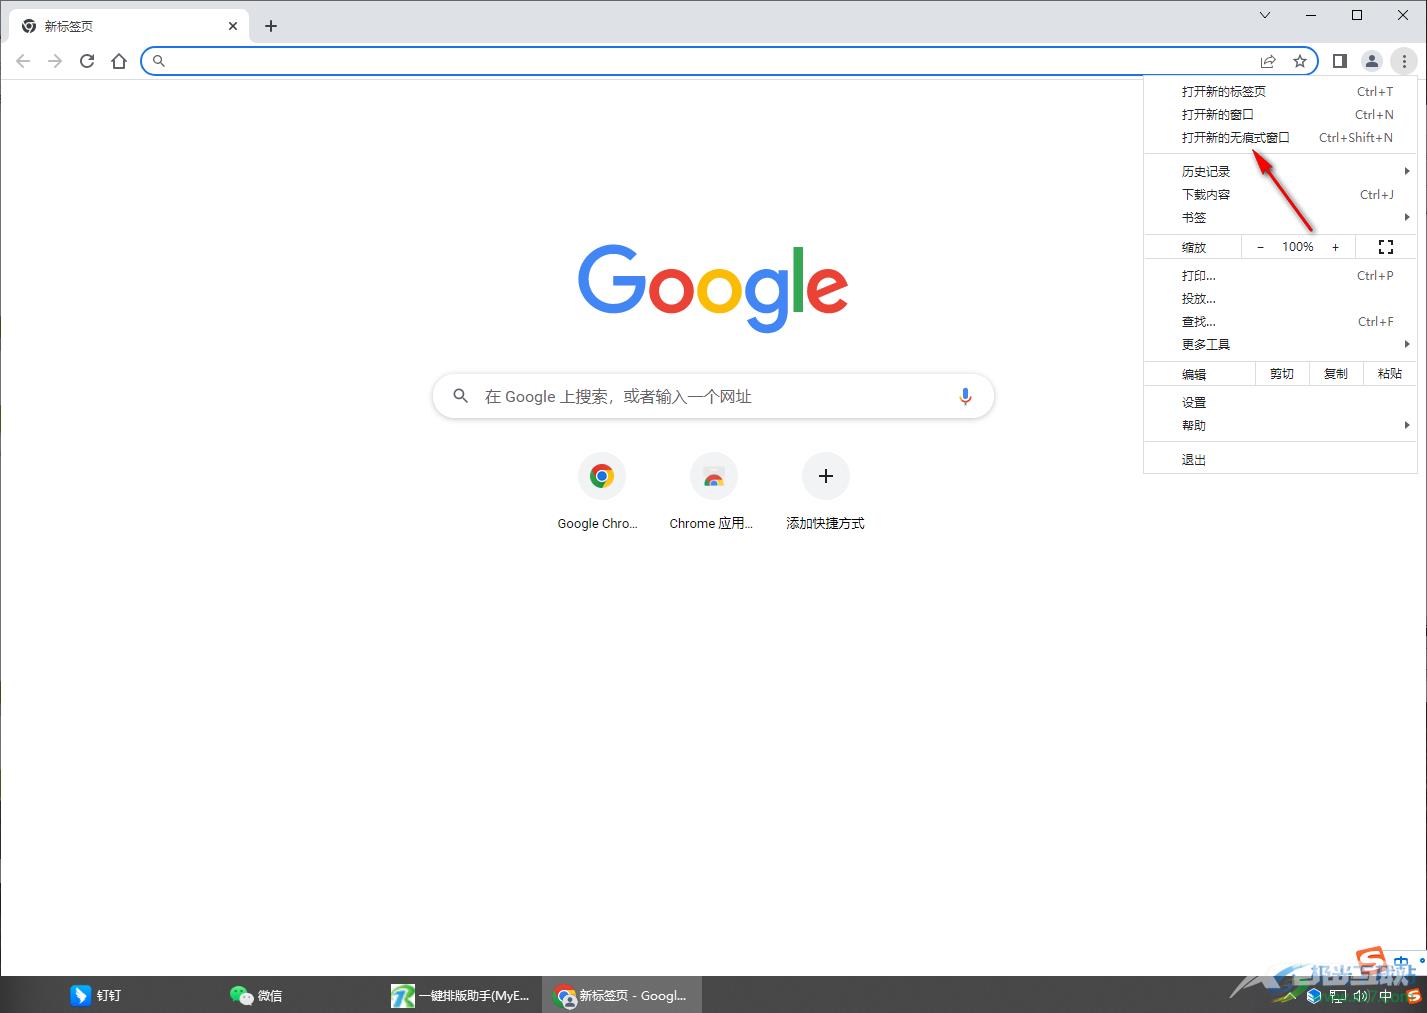This screenshot has height=1013, width=1427.
Task: Select 投放... menu item
Action: pyautogui.click(x=1281, y=298)
